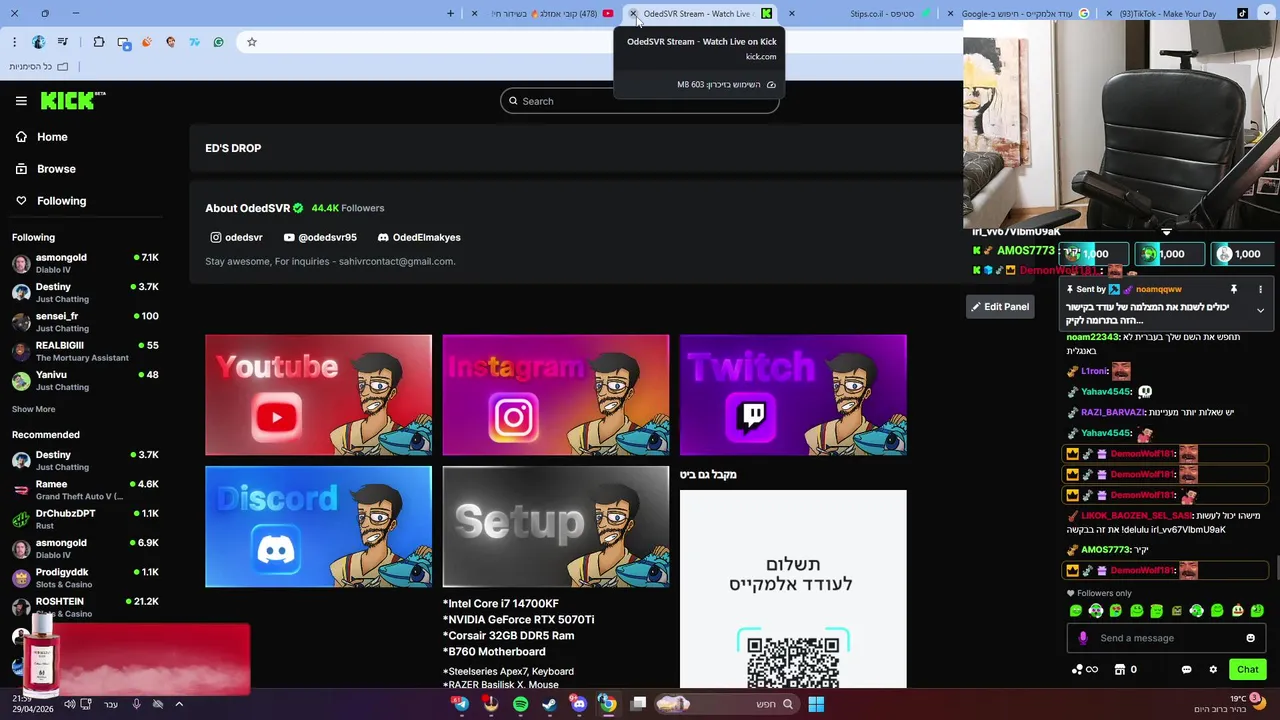Click the Bit payment QR panel
Image resolution: width=1280 pixels, height=720 pixels.
[793, 589]
